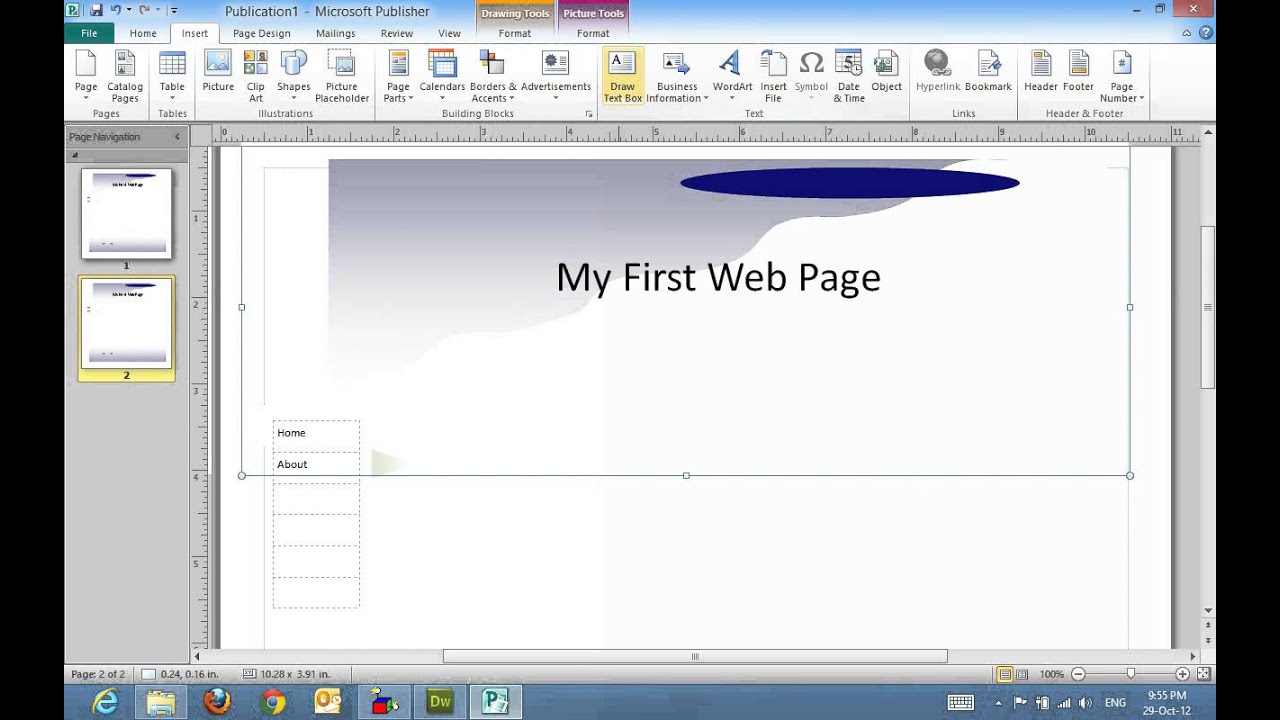Open Chrome from taskbar
Screen dimensions: 1280x720
tap(272, 702)
